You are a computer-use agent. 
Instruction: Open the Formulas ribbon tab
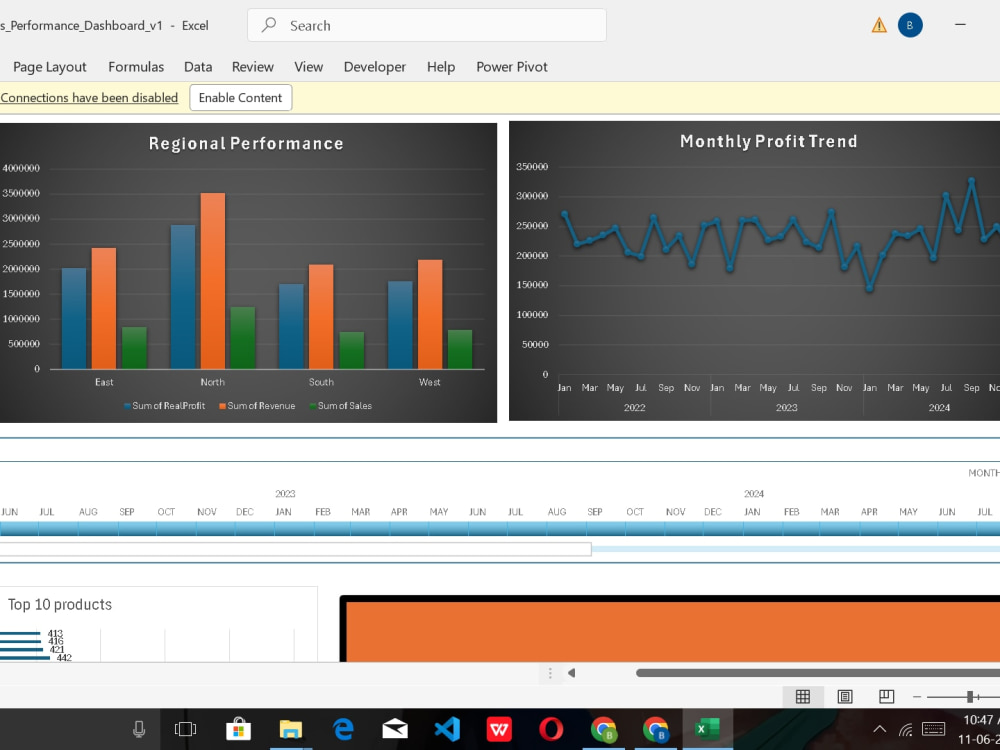click(x=136, y=67)
